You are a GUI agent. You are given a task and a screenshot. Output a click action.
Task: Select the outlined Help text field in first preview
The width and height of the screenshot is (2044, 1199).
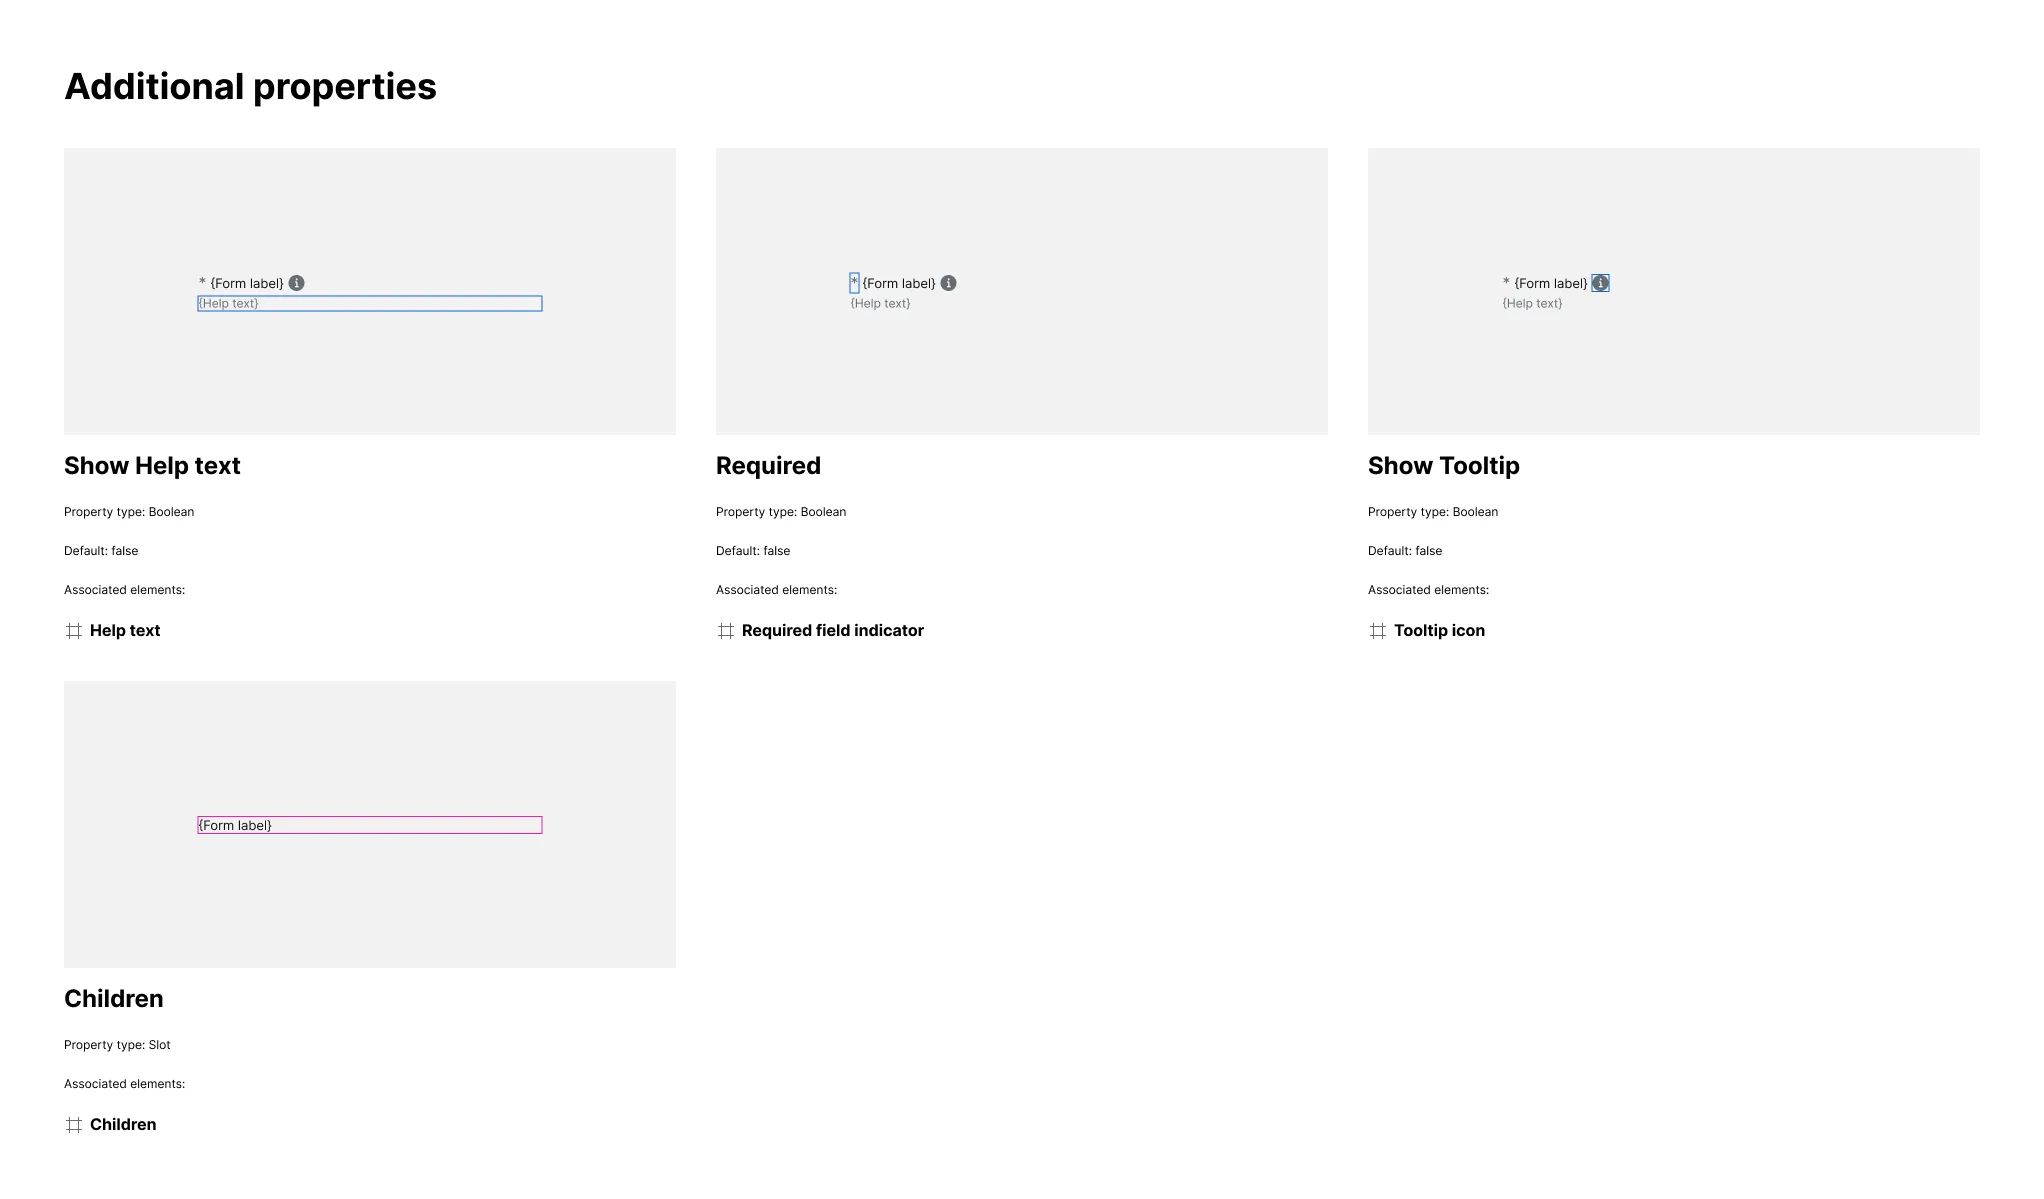click(370, 303)
